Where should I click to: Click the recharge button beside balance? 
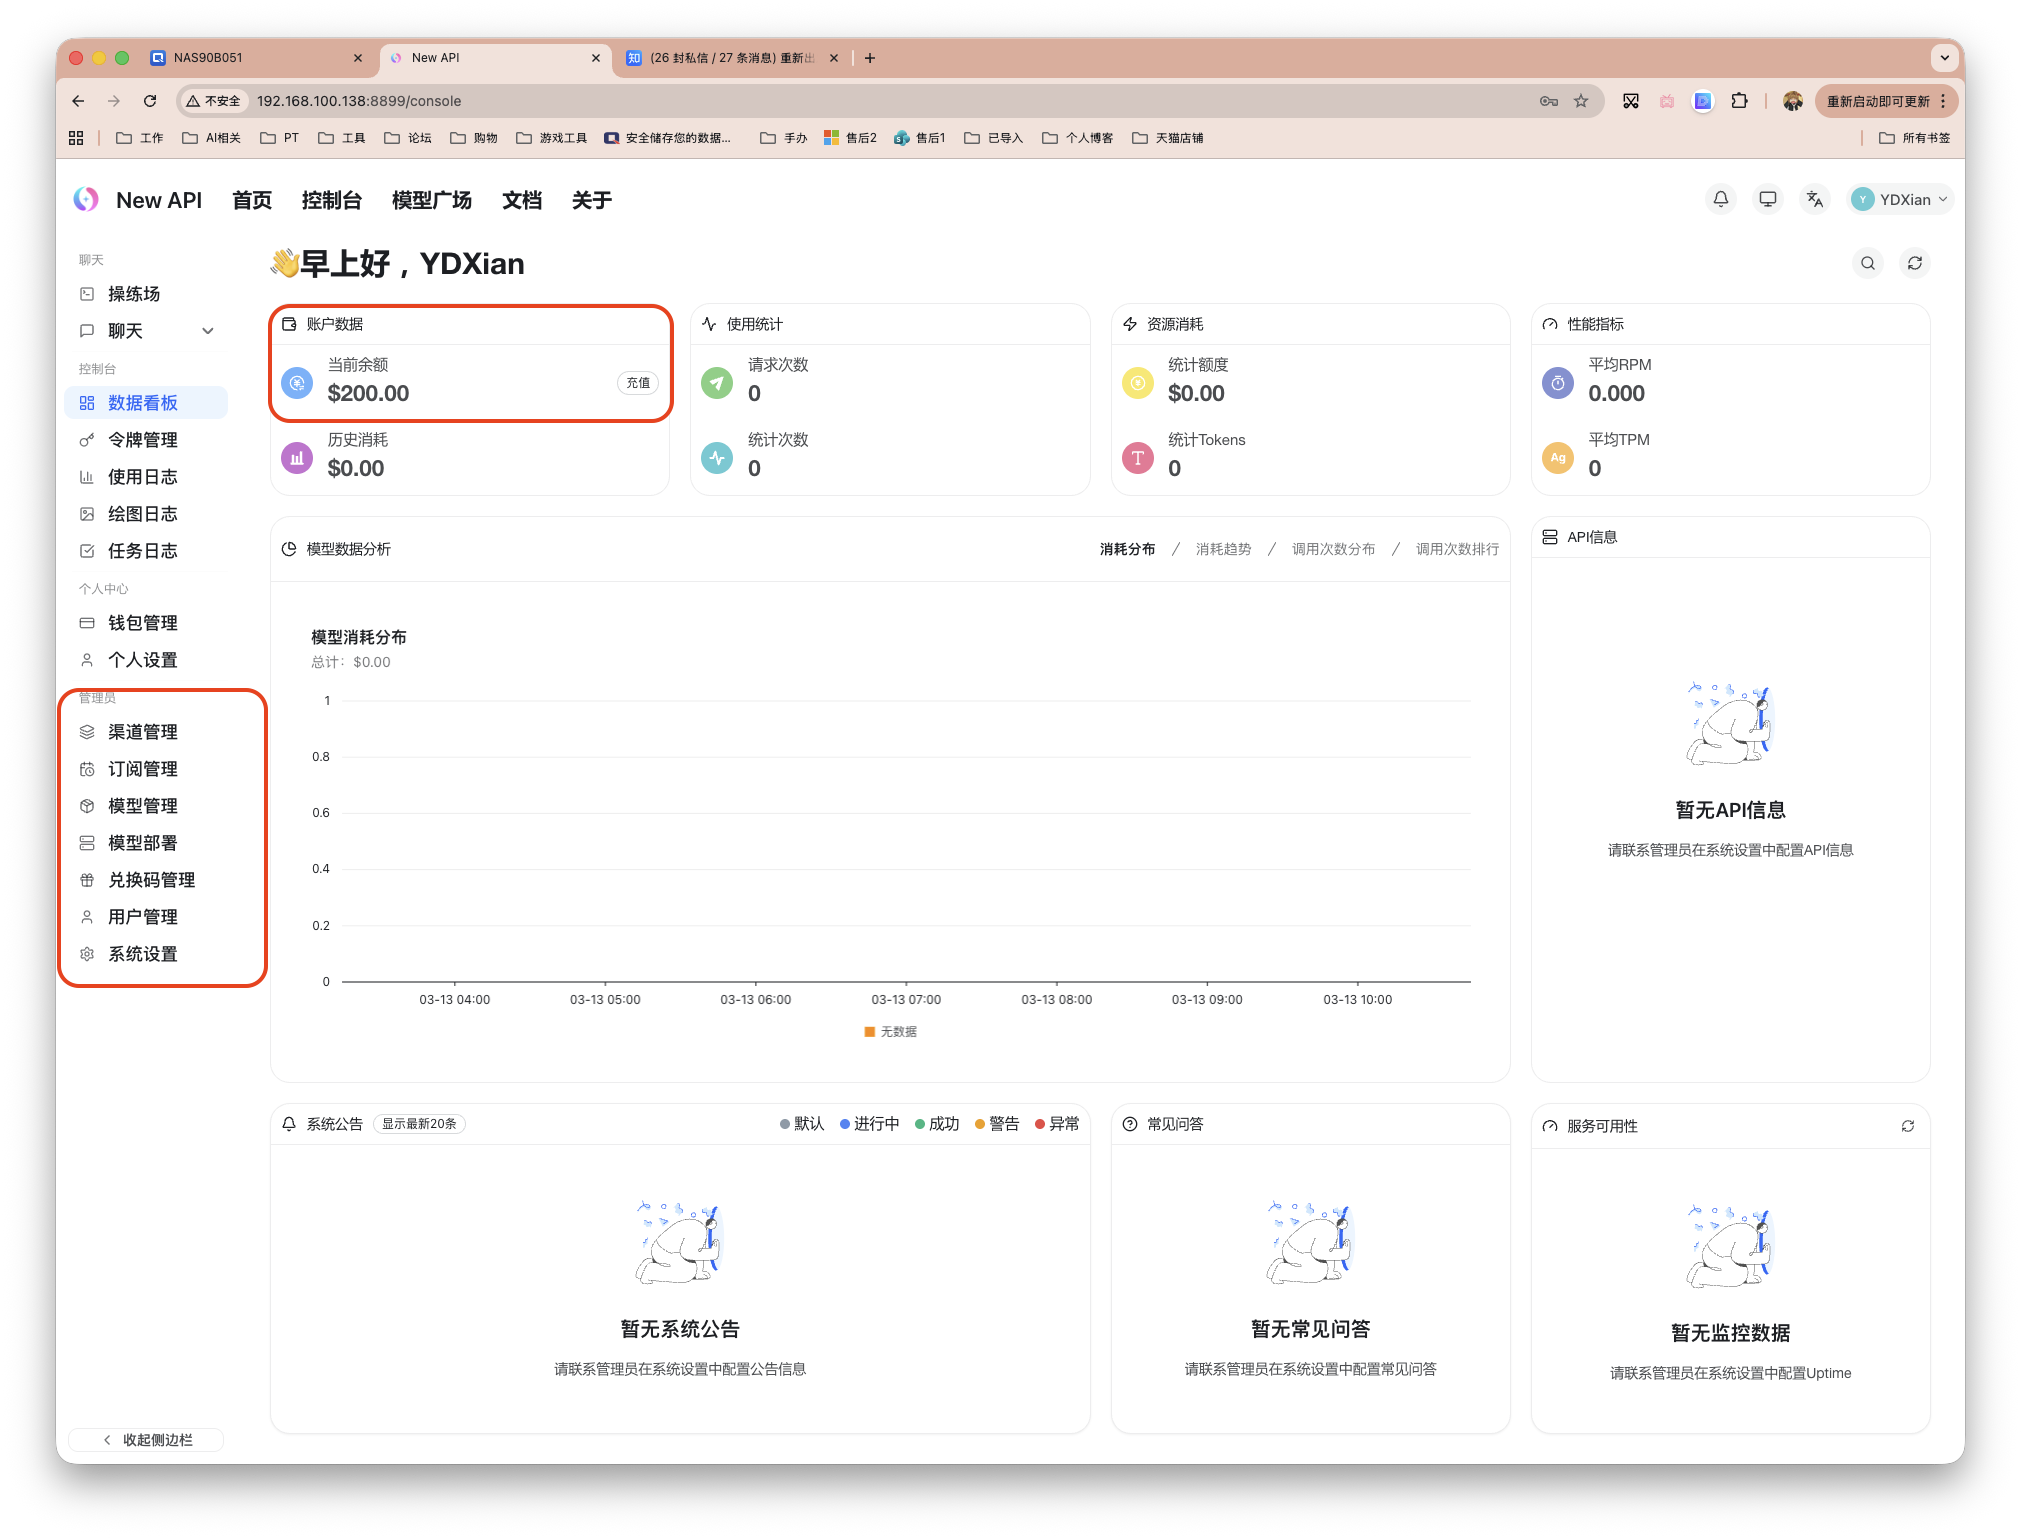coord(638,383)
